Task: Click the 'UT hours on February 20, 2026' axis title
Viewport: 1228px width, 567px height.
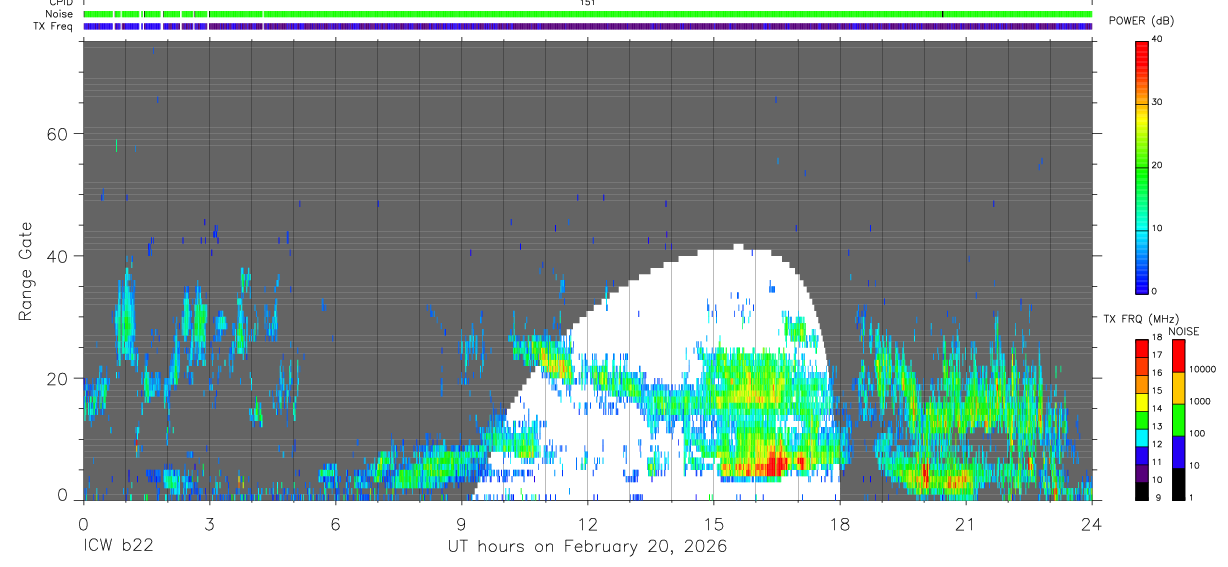Action: [x=587, y=547]
